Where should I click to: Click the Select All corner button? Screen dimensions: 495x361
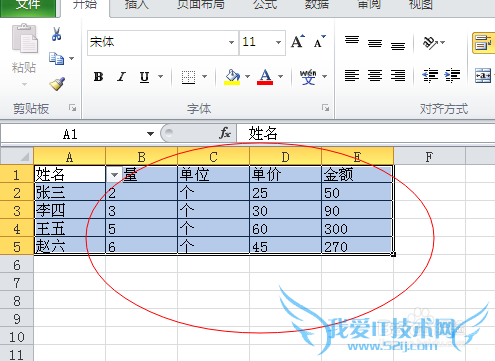click(17, 156)
